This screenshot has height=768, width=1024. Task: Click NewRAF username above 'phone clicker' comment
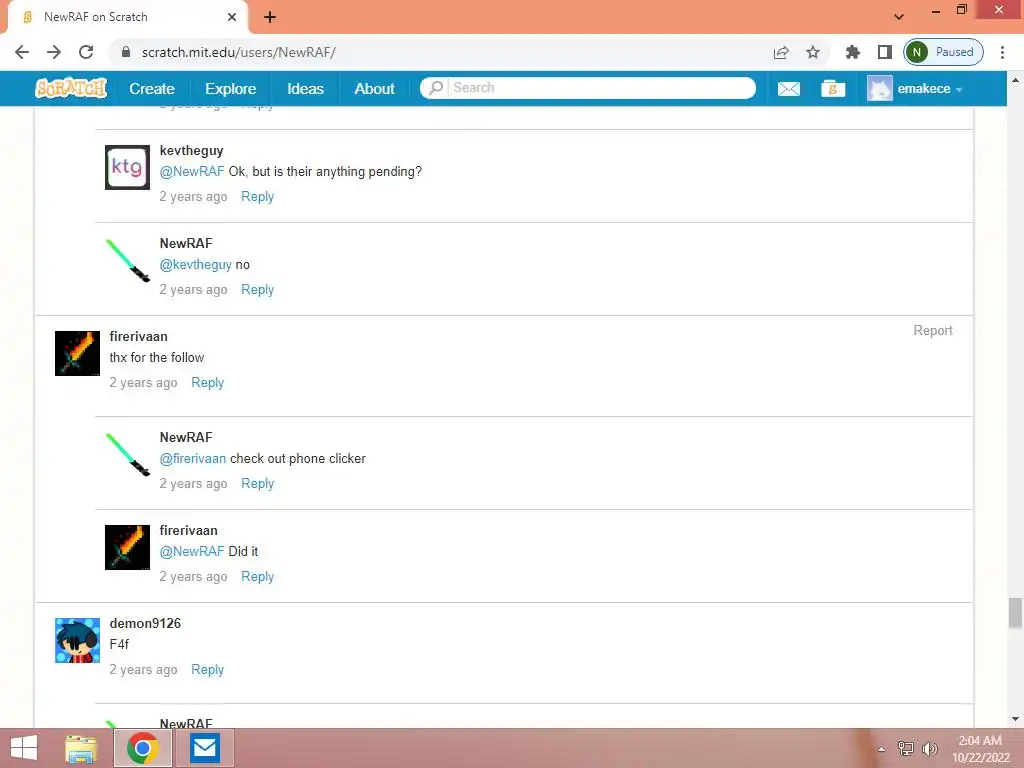186,437
